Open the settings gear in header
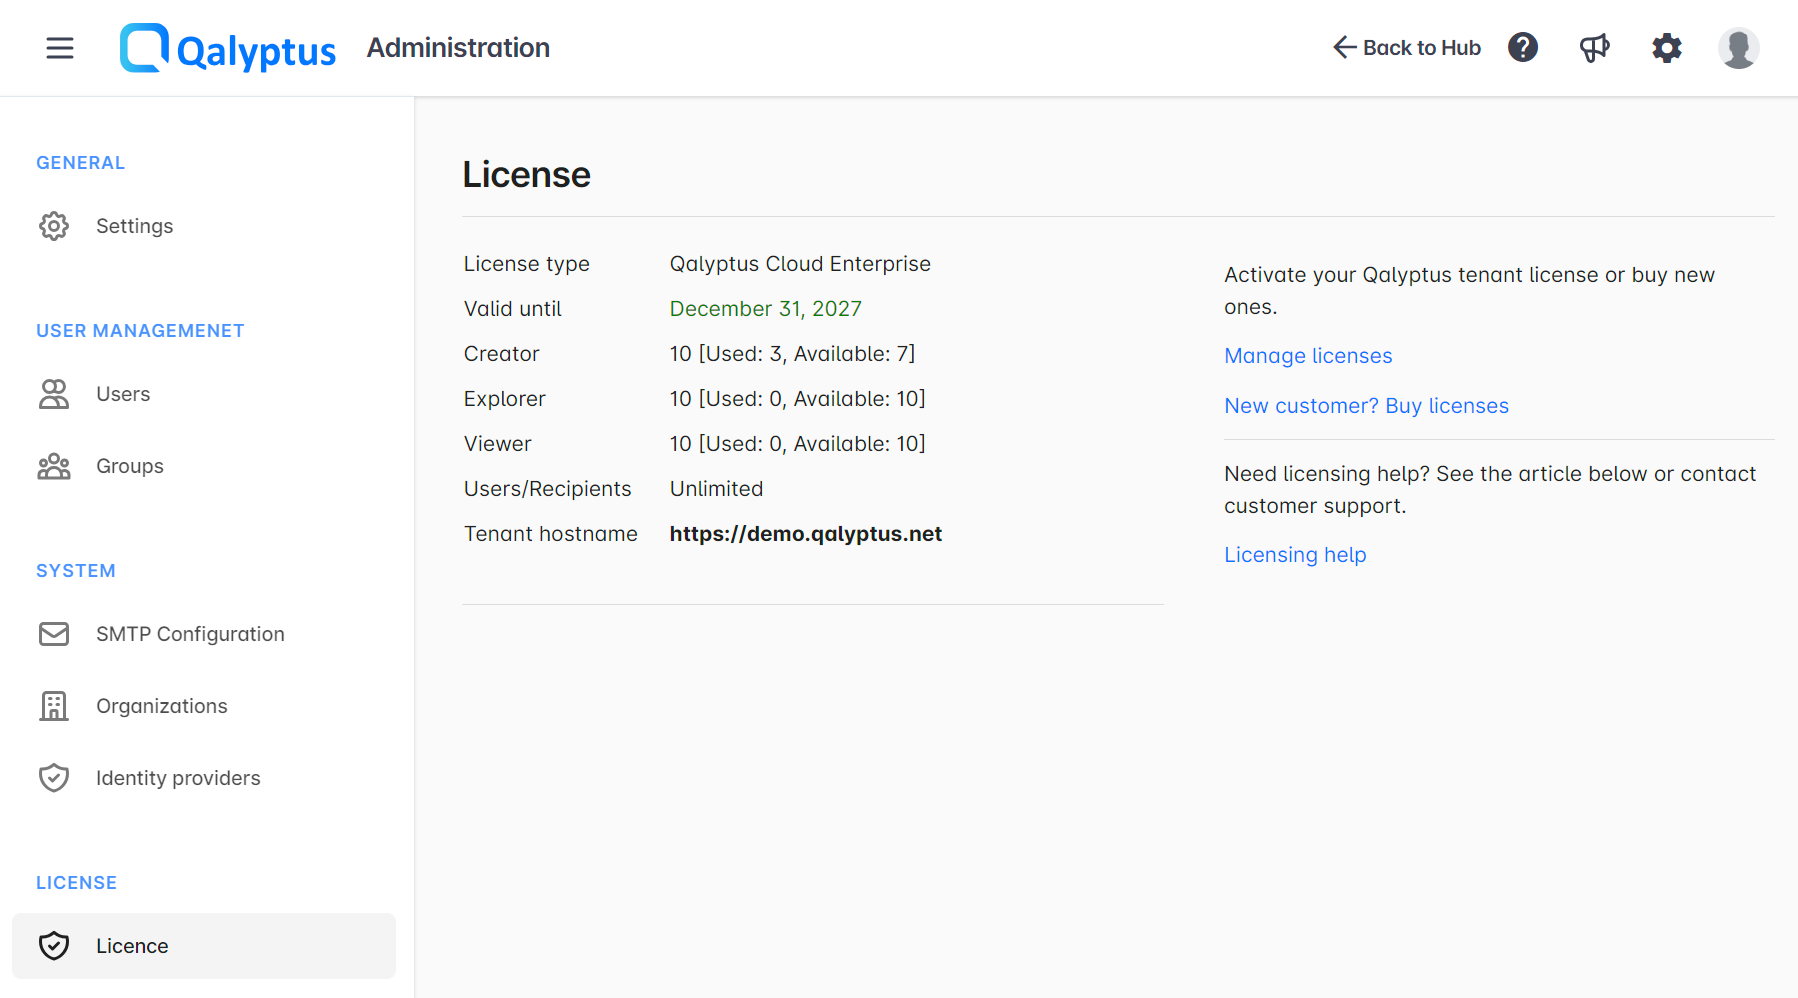 1666,47
